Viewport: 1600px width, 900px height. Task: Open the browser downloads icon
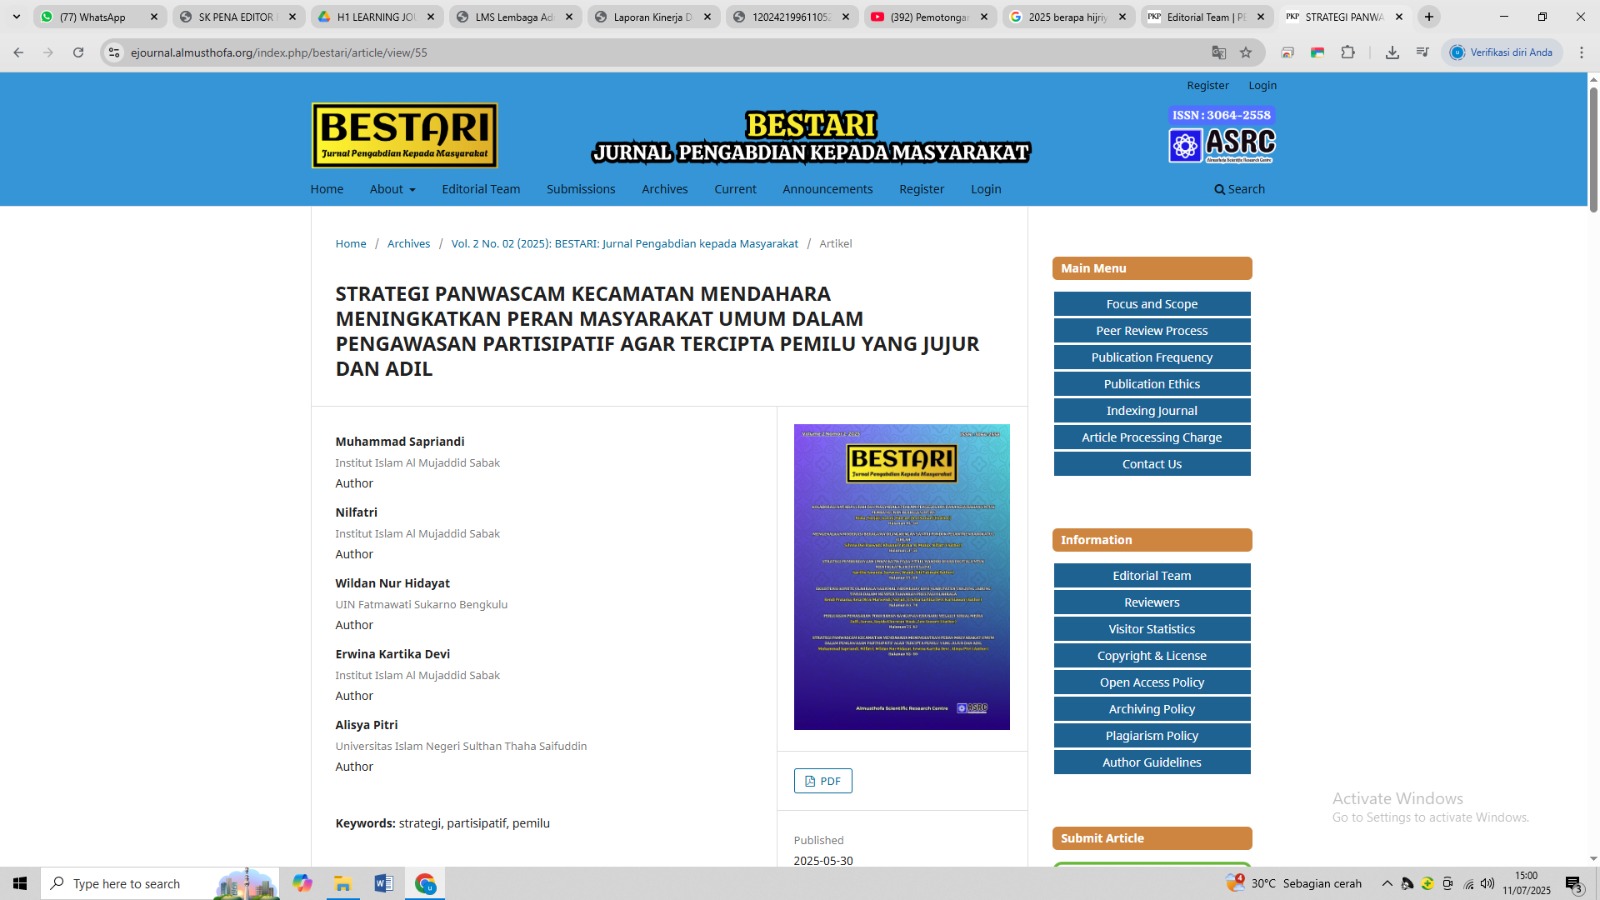click(1392, 52)
